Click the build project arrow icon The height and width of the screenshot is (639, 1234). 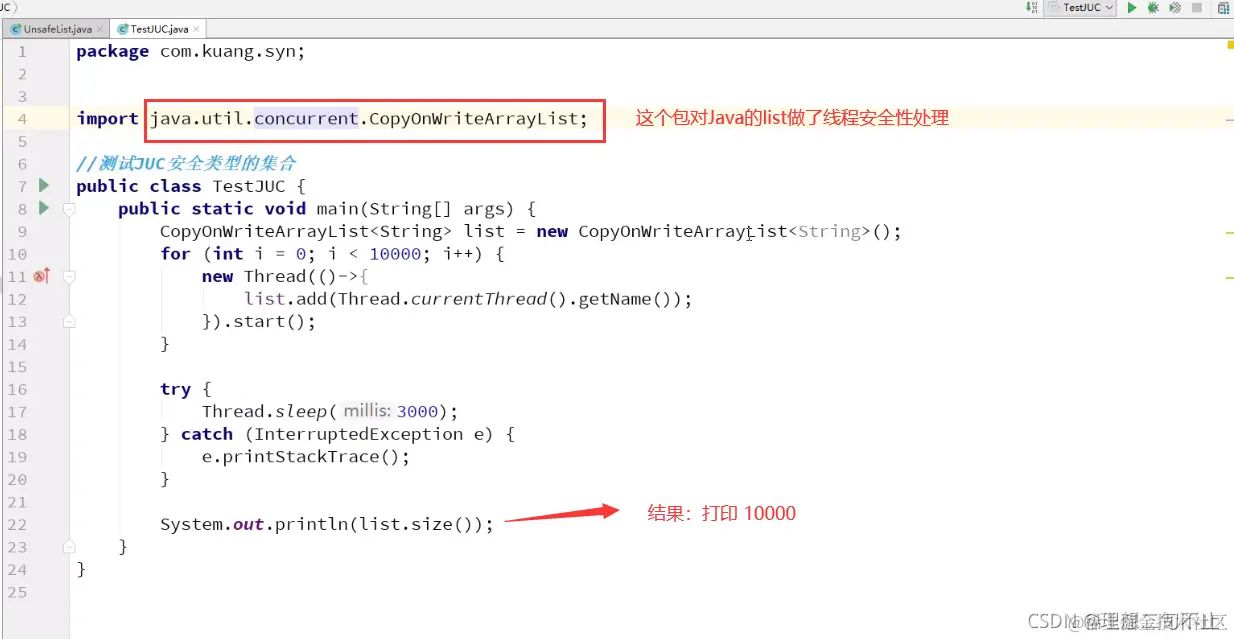[x=1031, y=7]
